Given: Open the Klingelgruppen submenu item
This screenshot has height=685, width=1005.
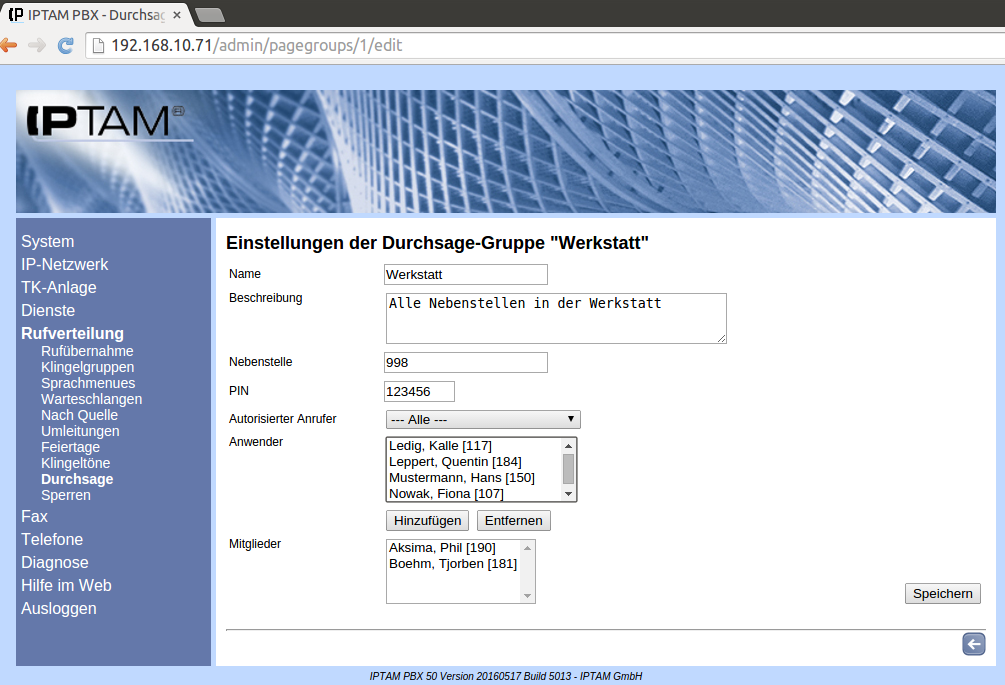Looking at the screenshot, I should (87, 367).
